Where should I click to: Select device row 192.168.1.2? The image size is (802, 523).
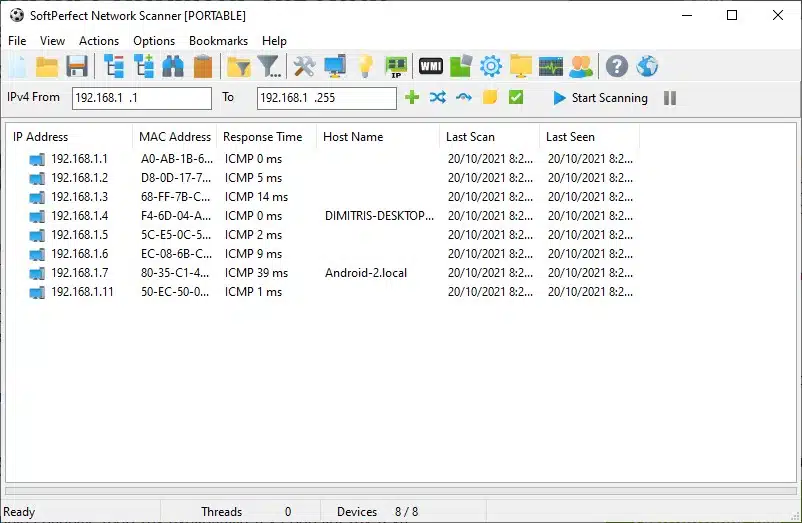[324, 178]
